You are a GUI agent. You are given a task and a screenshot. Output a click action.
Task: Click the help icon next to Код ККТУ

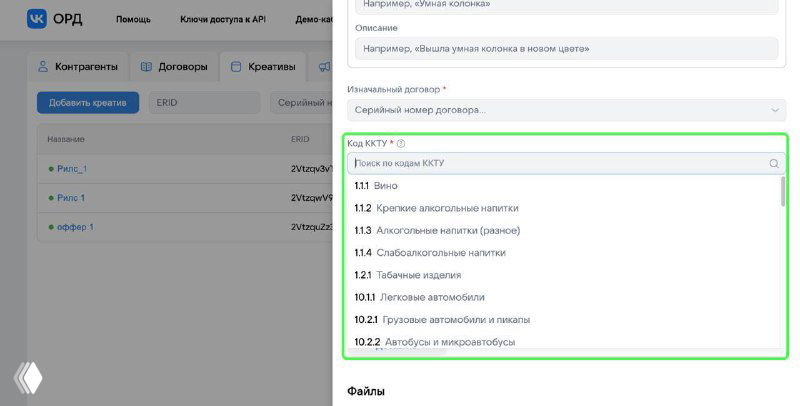(x=401, y=144)
